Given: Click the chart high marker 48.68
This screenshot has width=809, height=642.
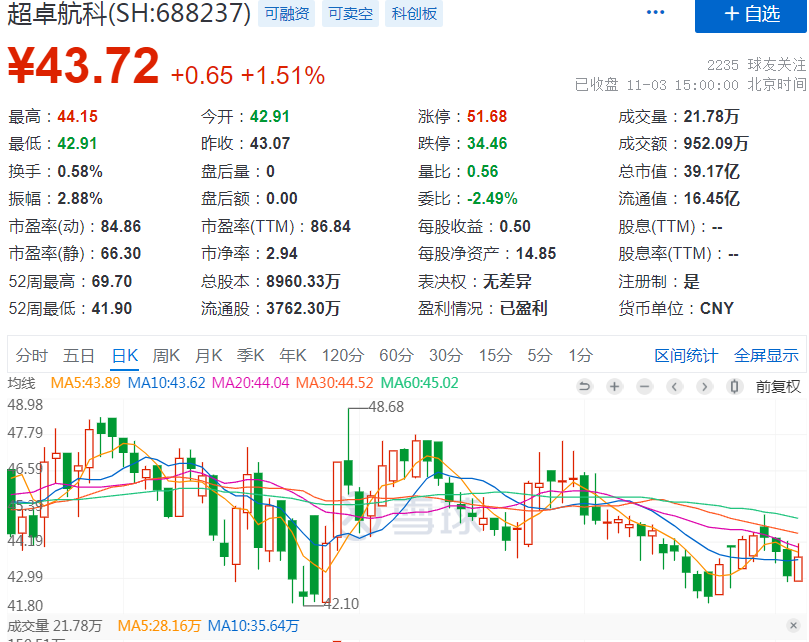Looking at the screenshot, I should click(387, 407).
